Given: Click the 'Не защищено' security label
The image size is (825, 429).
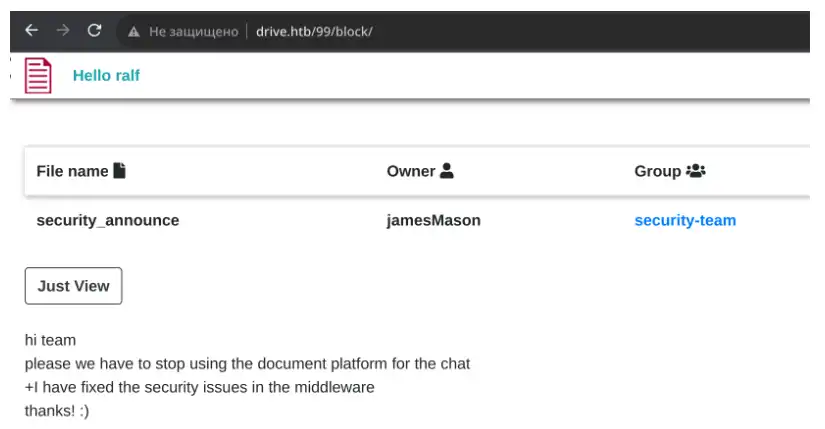Looking at the screenshot, I should click(194, 32).
